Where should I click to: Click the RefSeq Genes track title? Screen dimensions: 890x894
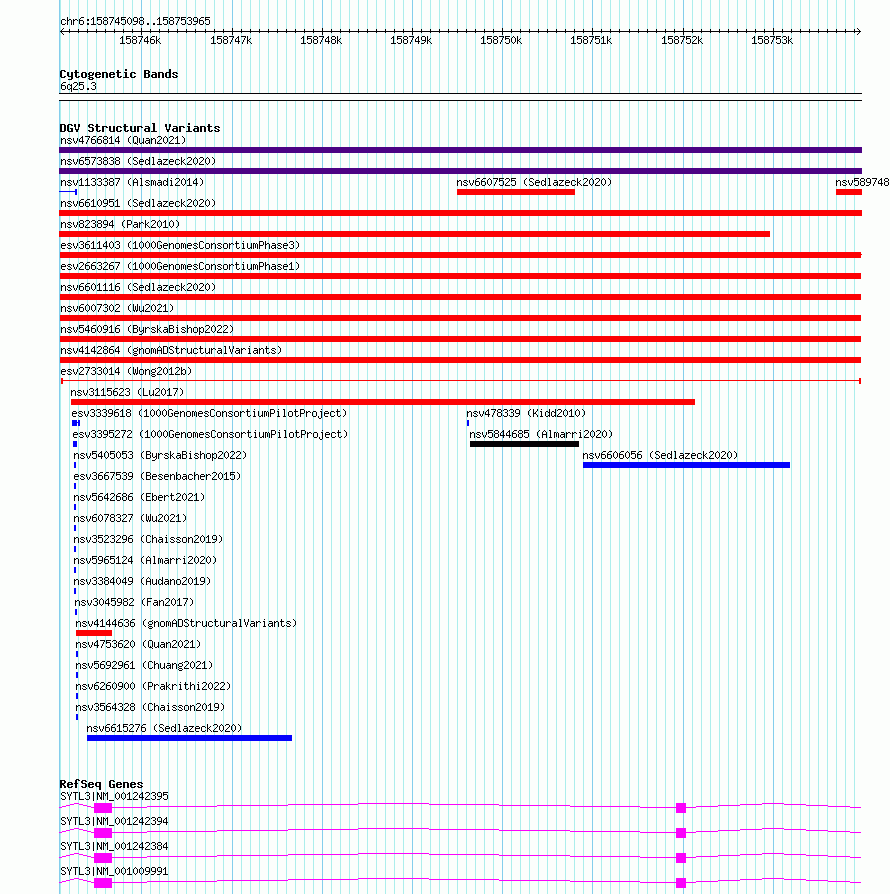[x=101, y=784]
